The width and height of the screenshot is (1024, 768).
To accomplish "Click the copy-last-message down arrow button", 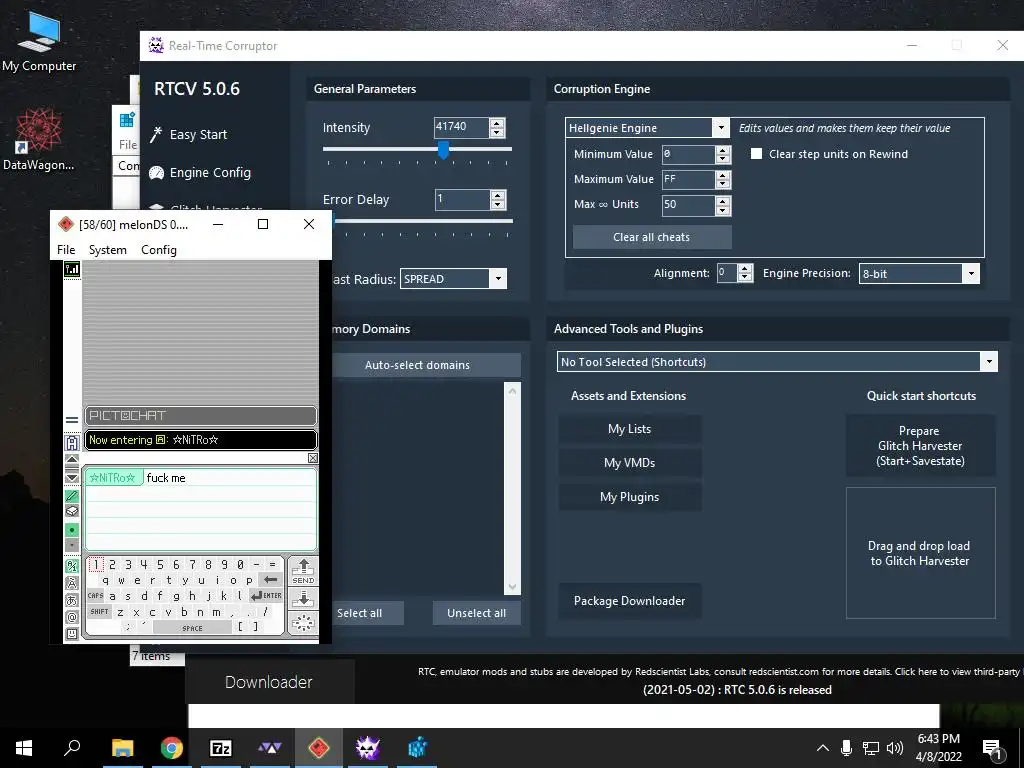I will click(x=303, y=598).
